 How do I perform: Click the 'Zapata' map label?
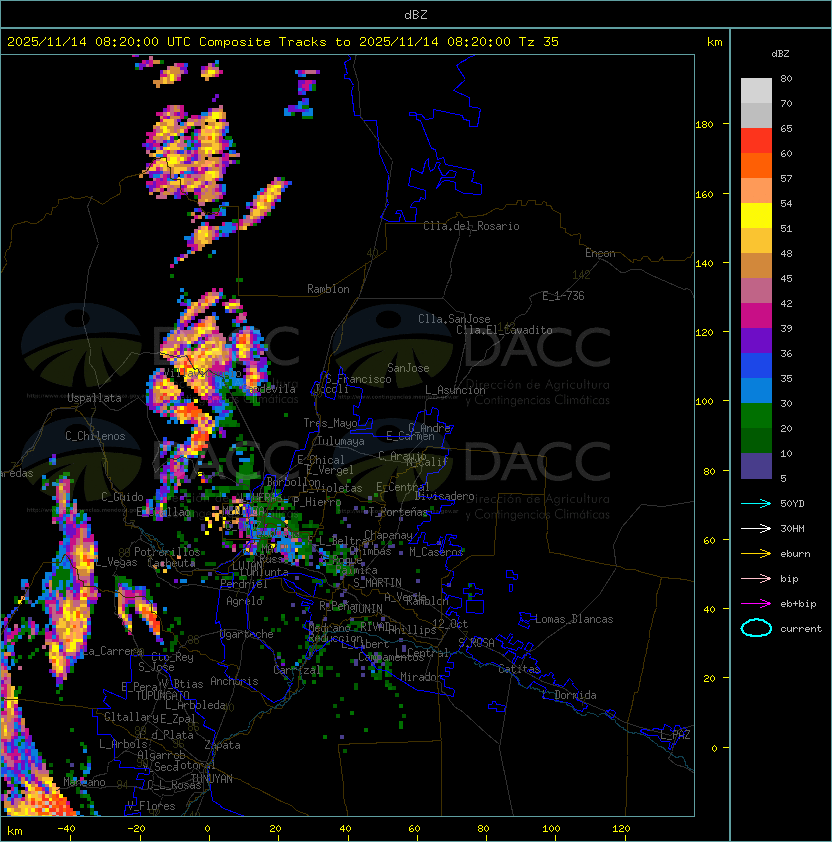click(222, 745)
